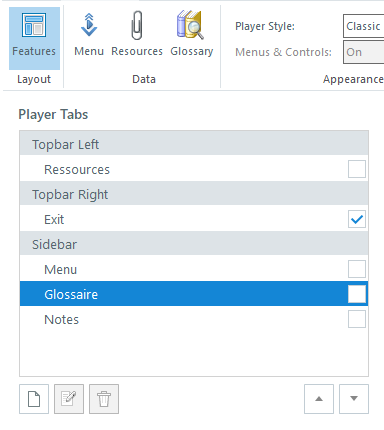Viewport: 384px width, 430px height.
Task: Tick the Notes checkbox
Action: [357, 319]
